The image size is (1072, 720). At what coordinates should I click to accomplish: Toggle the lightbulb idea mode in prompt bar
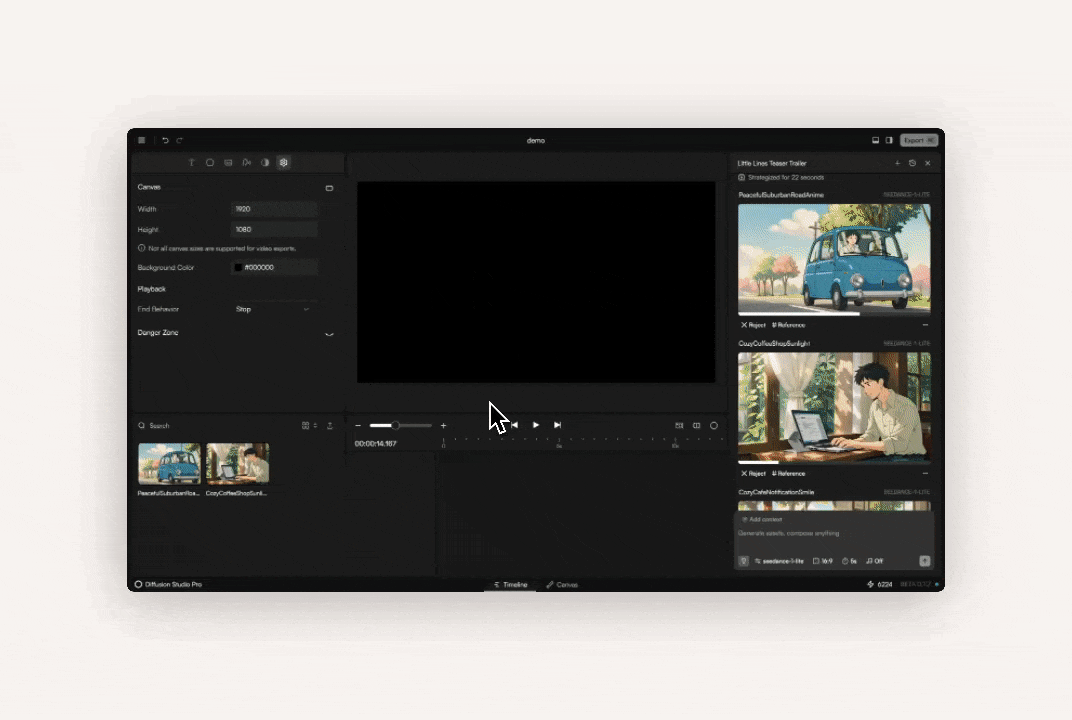(744, 561)
